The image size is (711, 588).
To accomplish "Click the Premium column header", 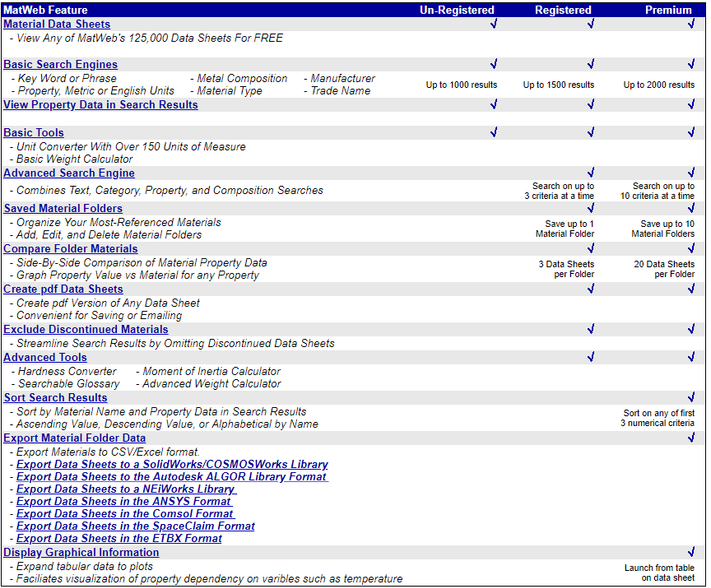I will (x=668, y=10).
